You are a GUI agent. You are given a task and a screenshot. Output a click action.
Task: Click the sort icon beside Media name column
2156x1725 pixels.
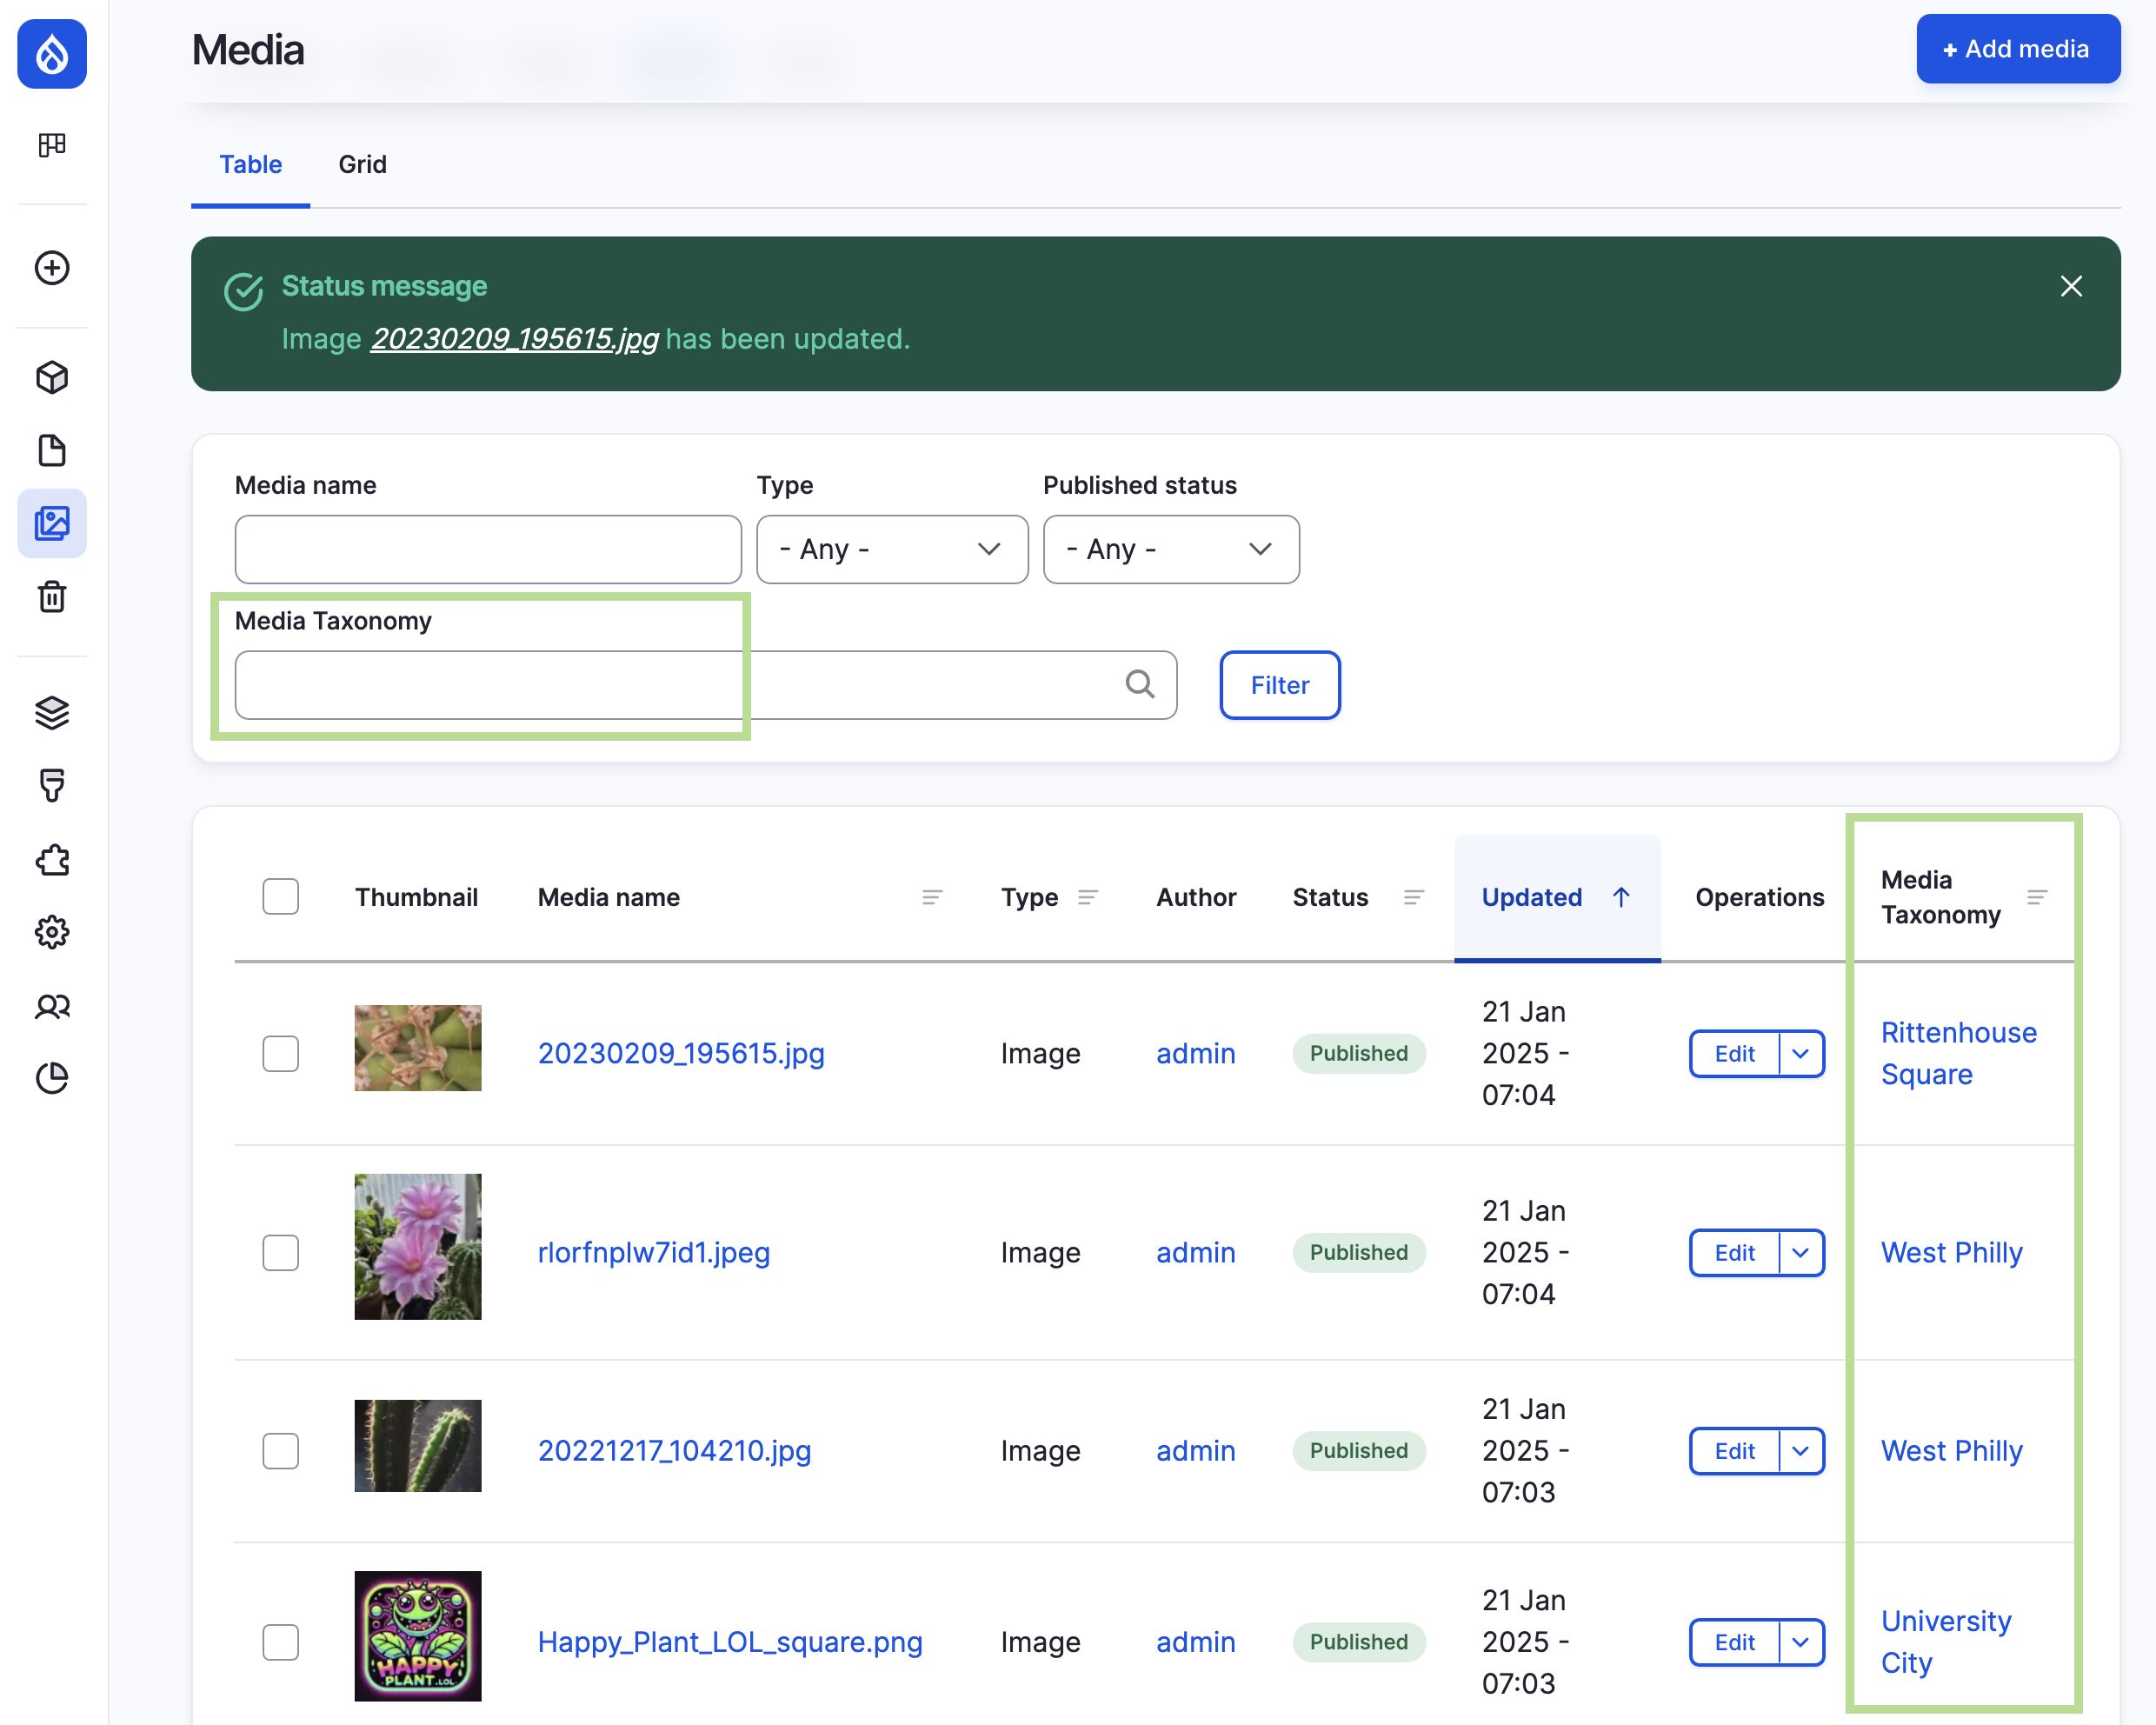click(932, 897)
